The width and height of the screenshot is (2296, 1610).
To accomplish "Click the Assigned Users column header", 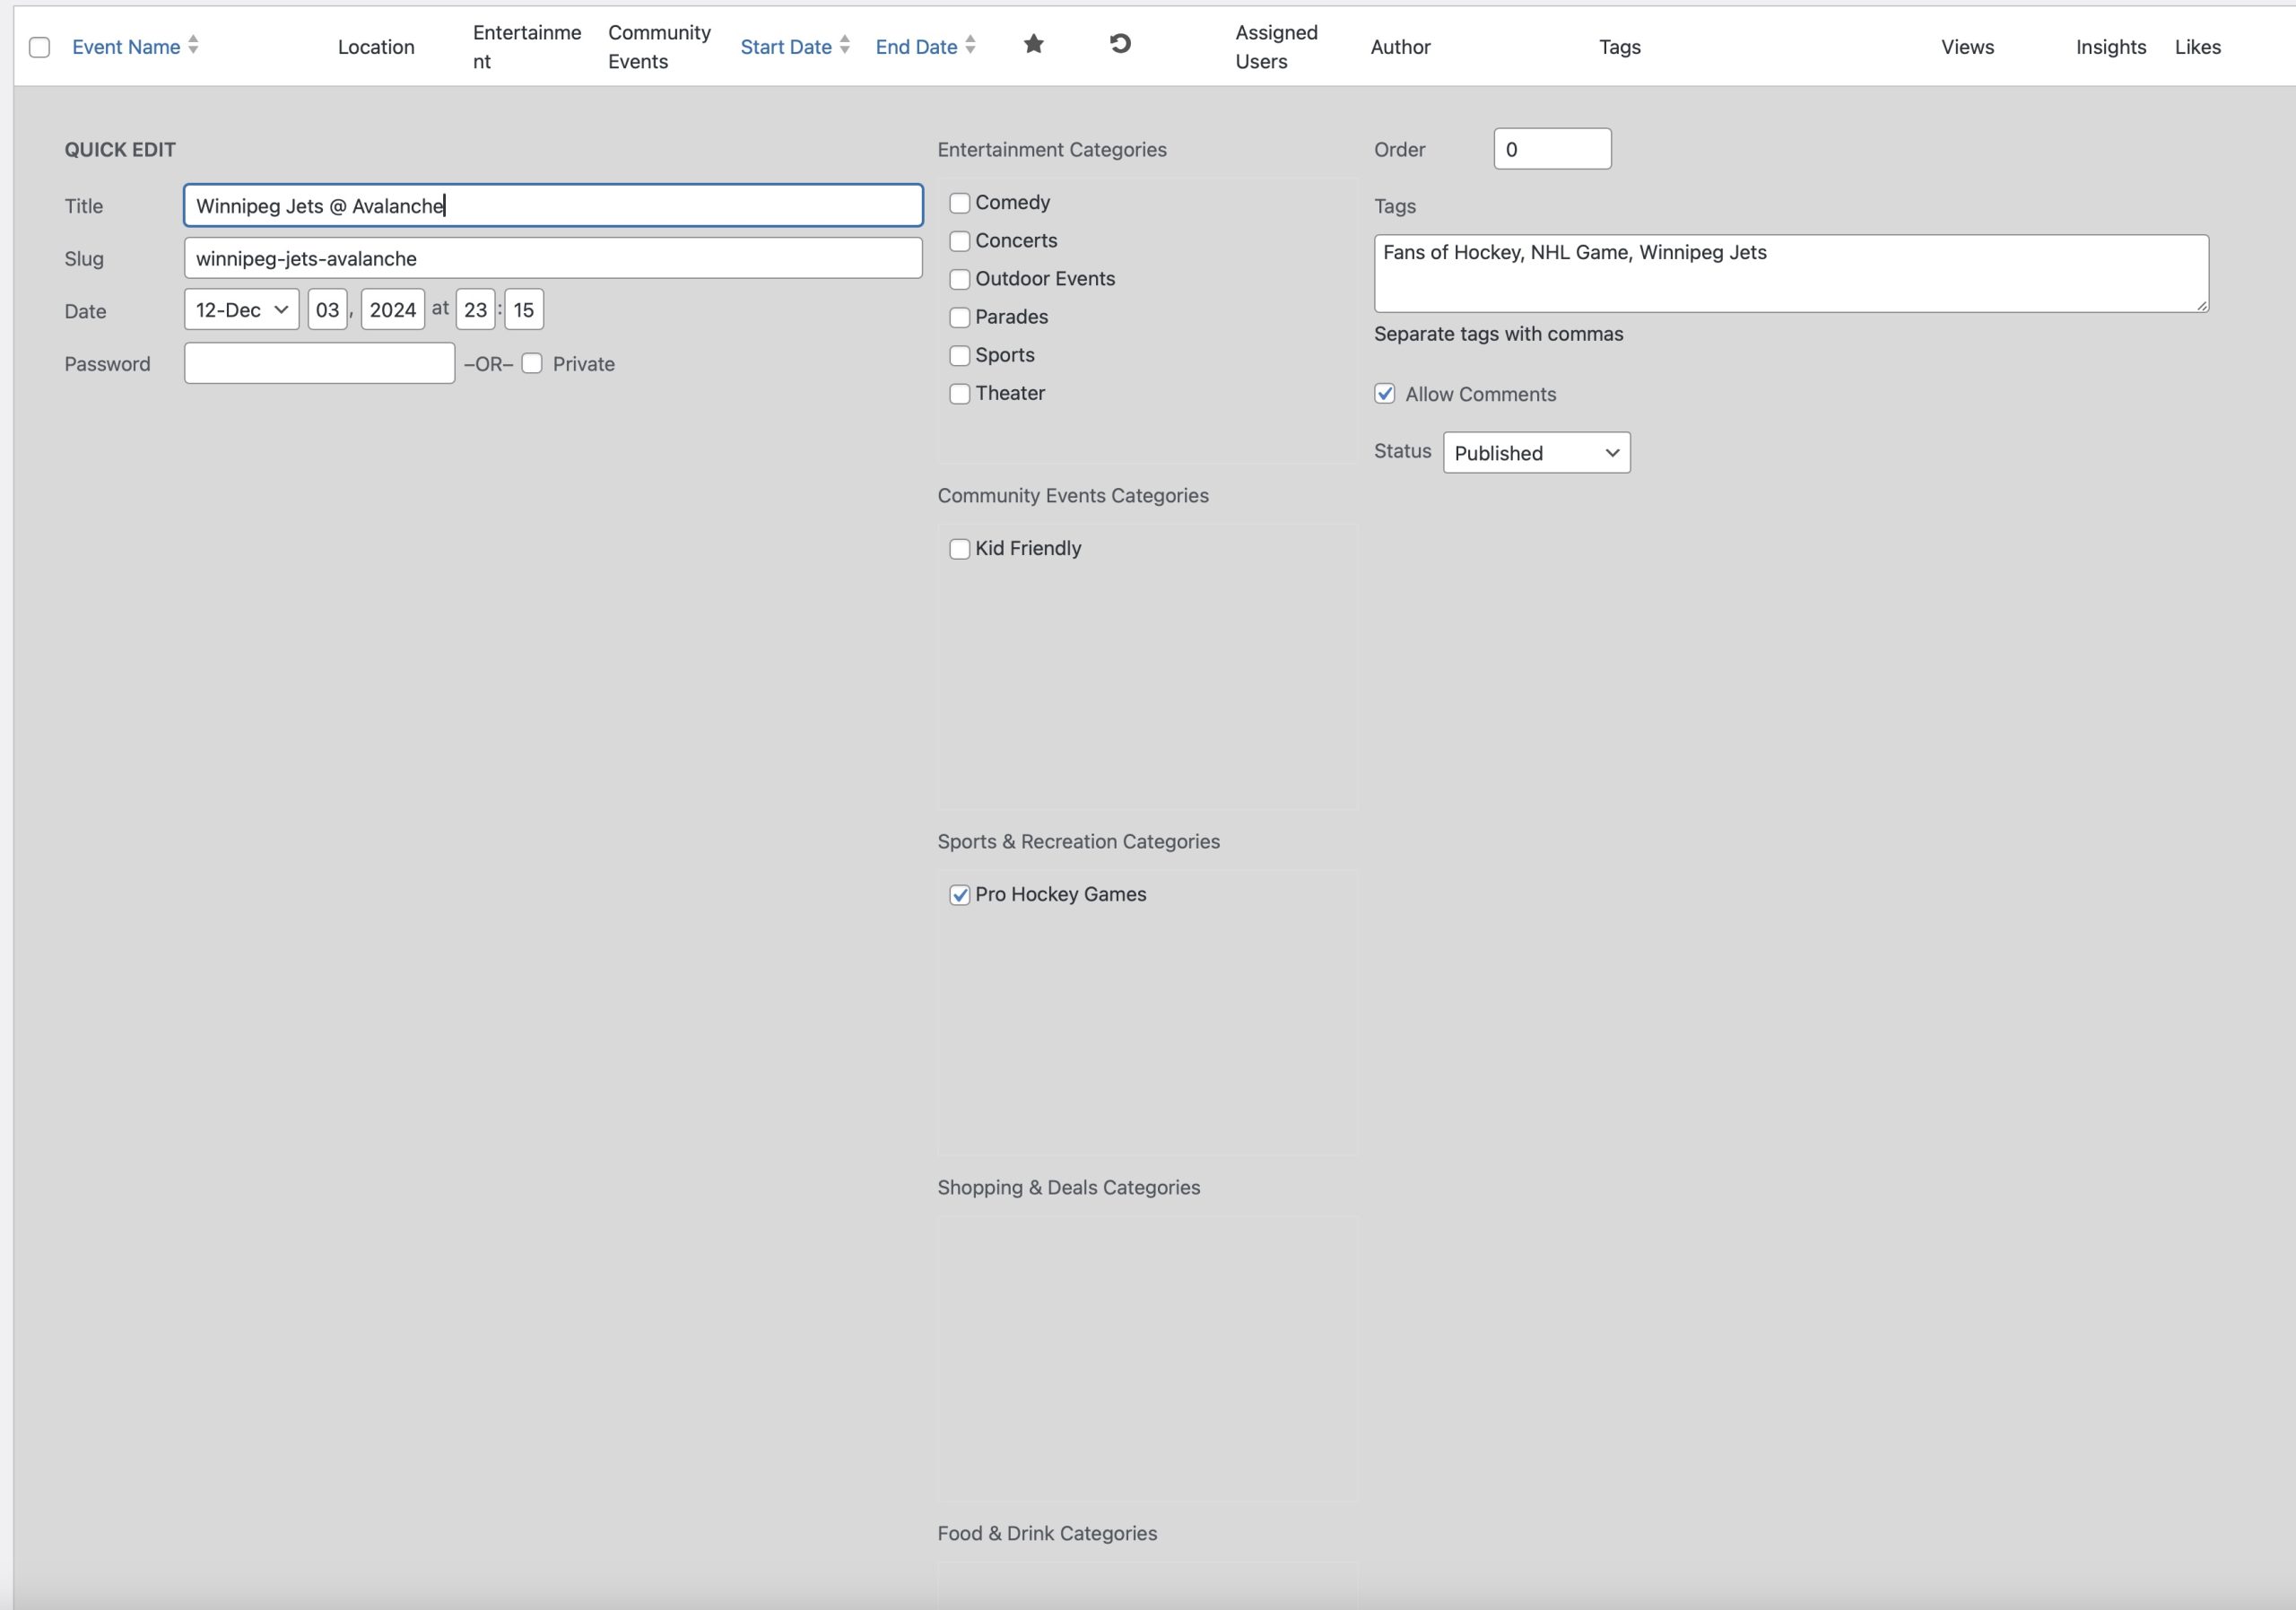I will [x=1276, y=47].
